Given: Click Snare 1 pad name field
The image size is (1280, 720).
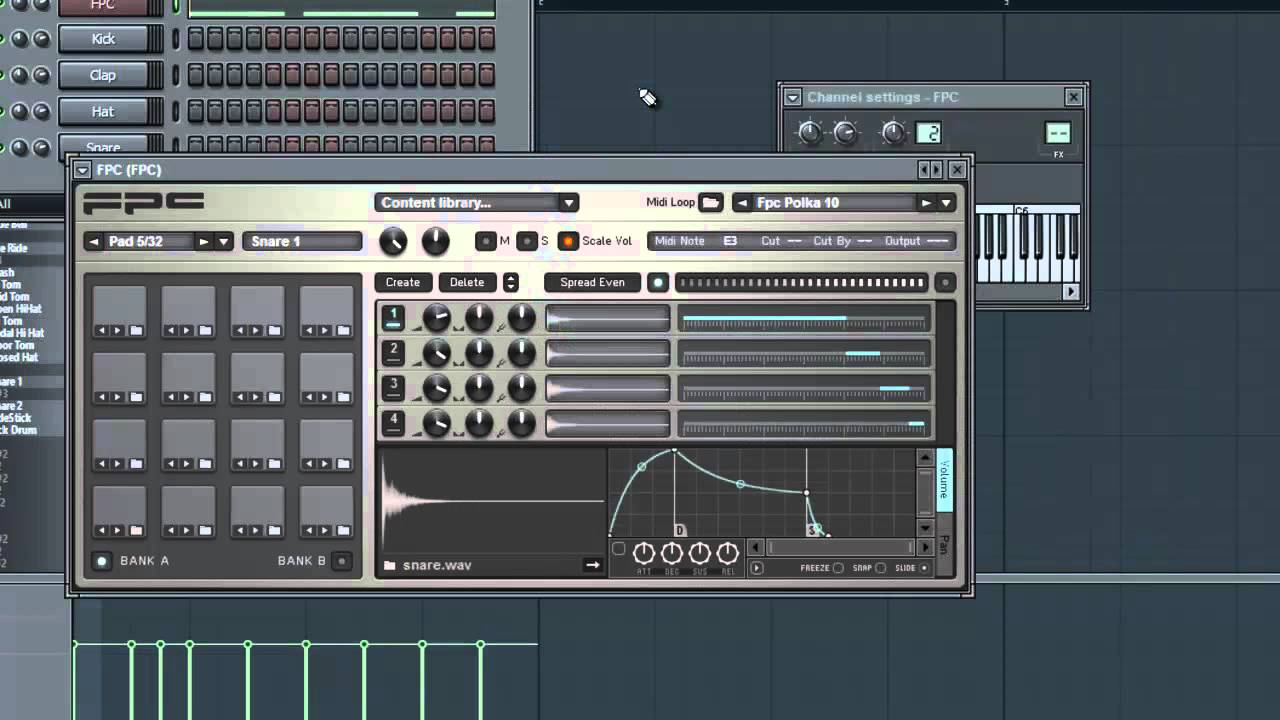Looking at the screenshot, I should [x=302, y=242].
